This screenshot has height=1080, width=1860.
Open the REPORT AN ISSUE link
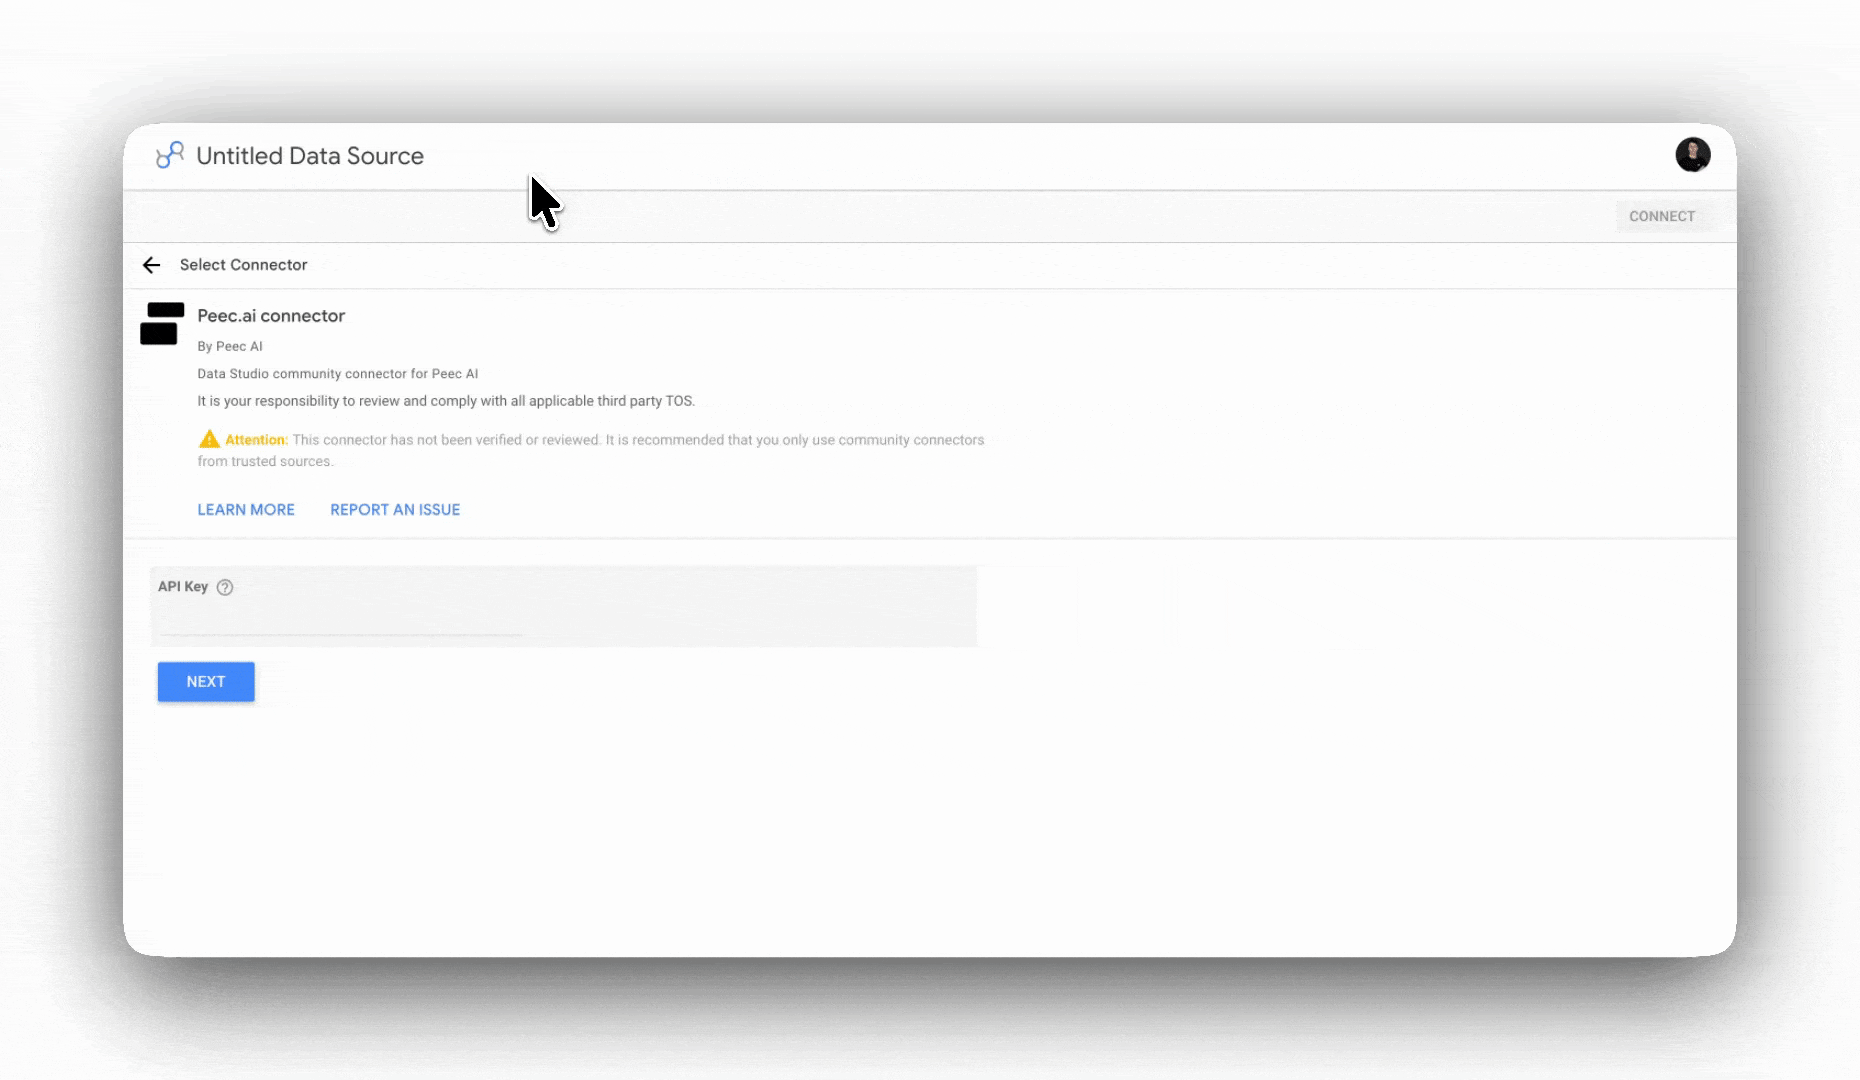click(x=395, y=510)
